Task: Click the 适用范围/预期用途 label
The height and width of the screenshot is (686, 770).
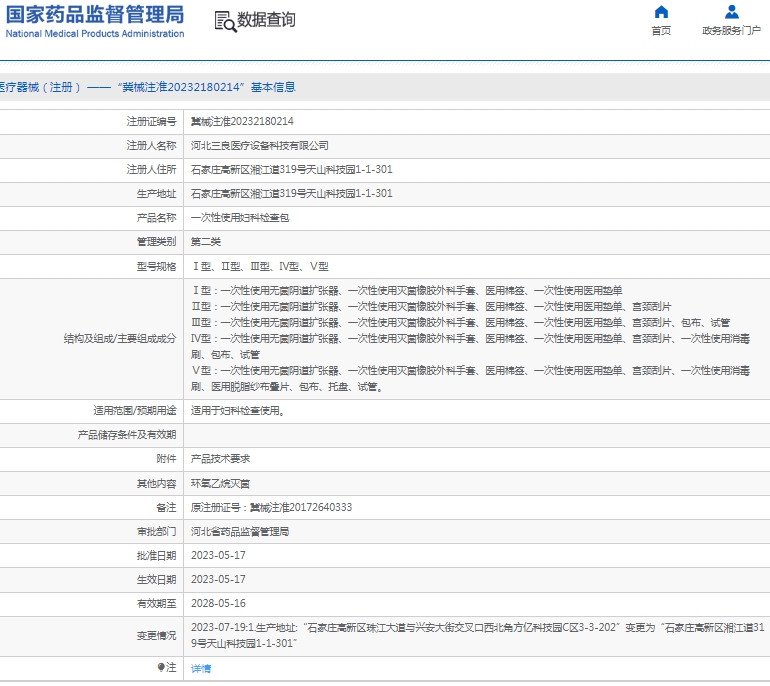Action: pyautogui.click(x=135, y=411)
